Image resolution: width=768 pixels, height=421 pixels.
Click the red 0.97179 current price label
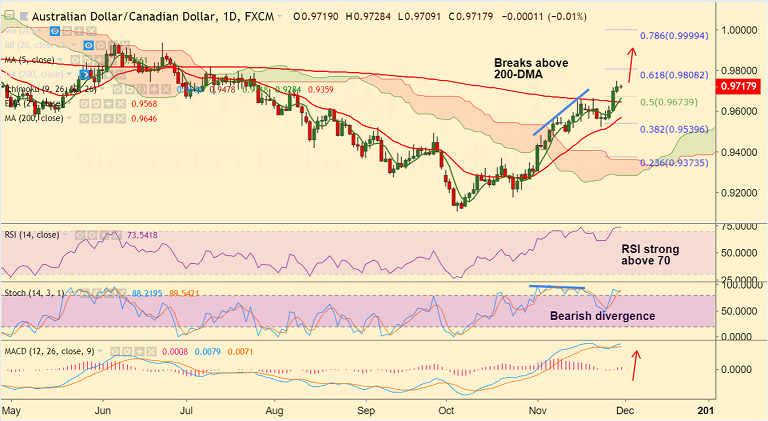740,86
